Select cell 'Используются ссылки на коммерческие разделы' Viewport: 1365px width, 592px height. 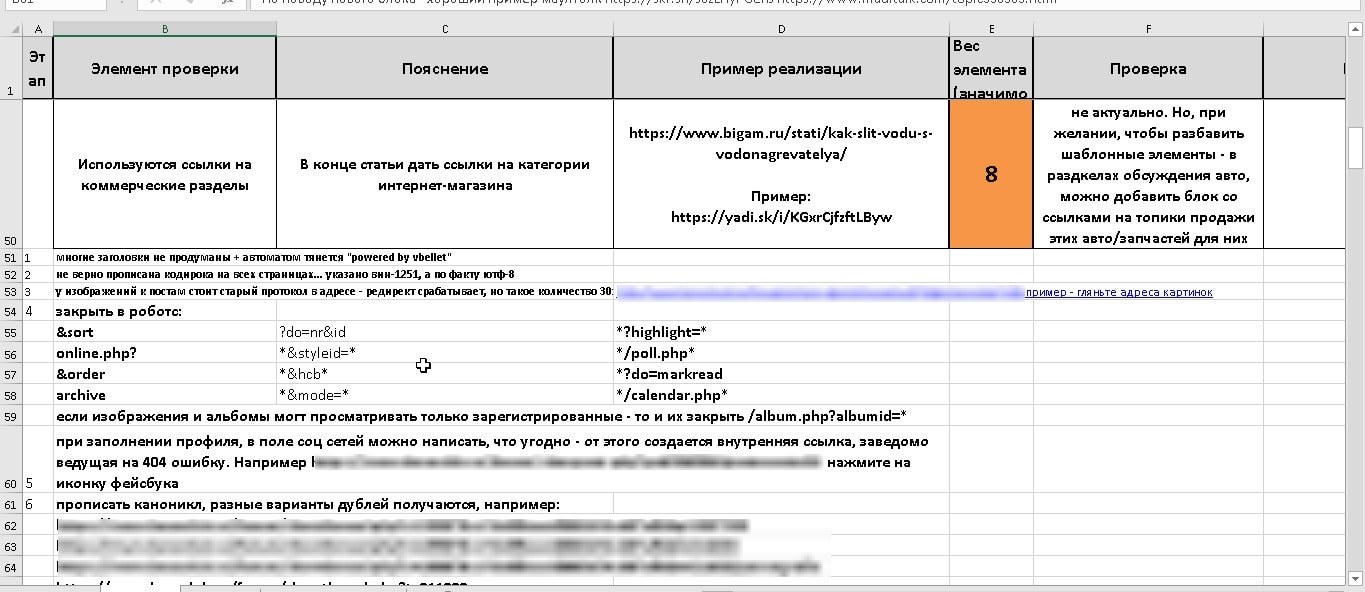[x=165, y=174]
